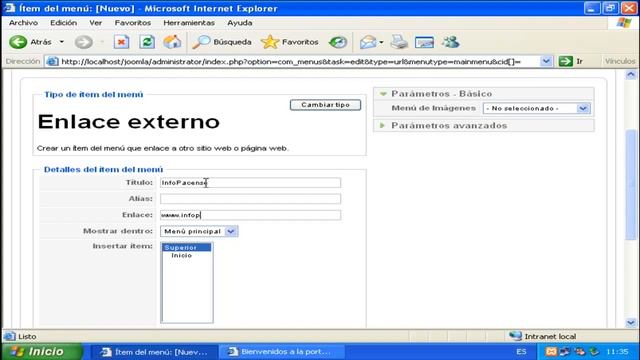Click the ES language indicator

pos(521,351)
